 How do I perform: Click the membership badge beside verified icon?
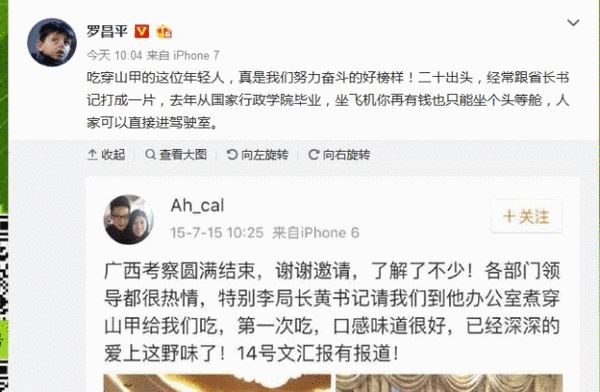[x=164, y=31]
